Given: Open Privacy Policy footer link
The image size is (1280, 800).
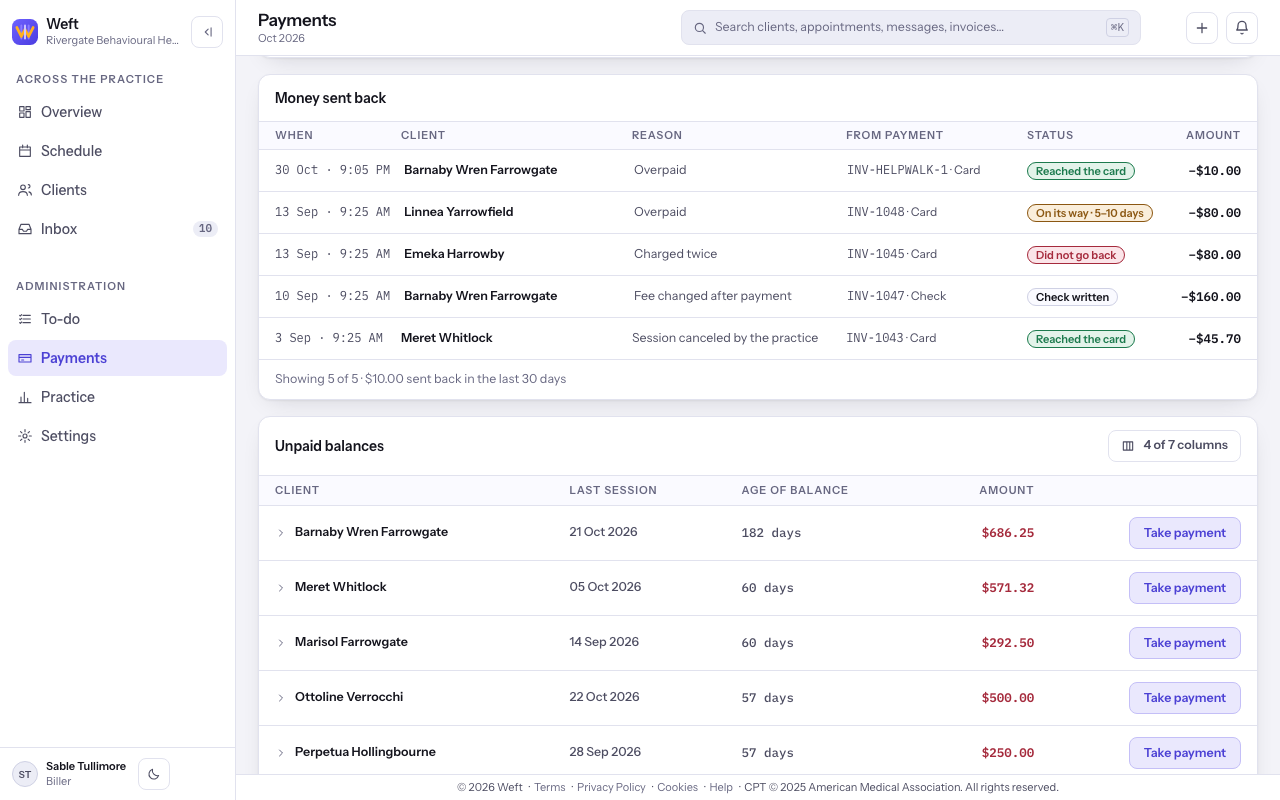Looking at the screenshot, I should point(611,787).
